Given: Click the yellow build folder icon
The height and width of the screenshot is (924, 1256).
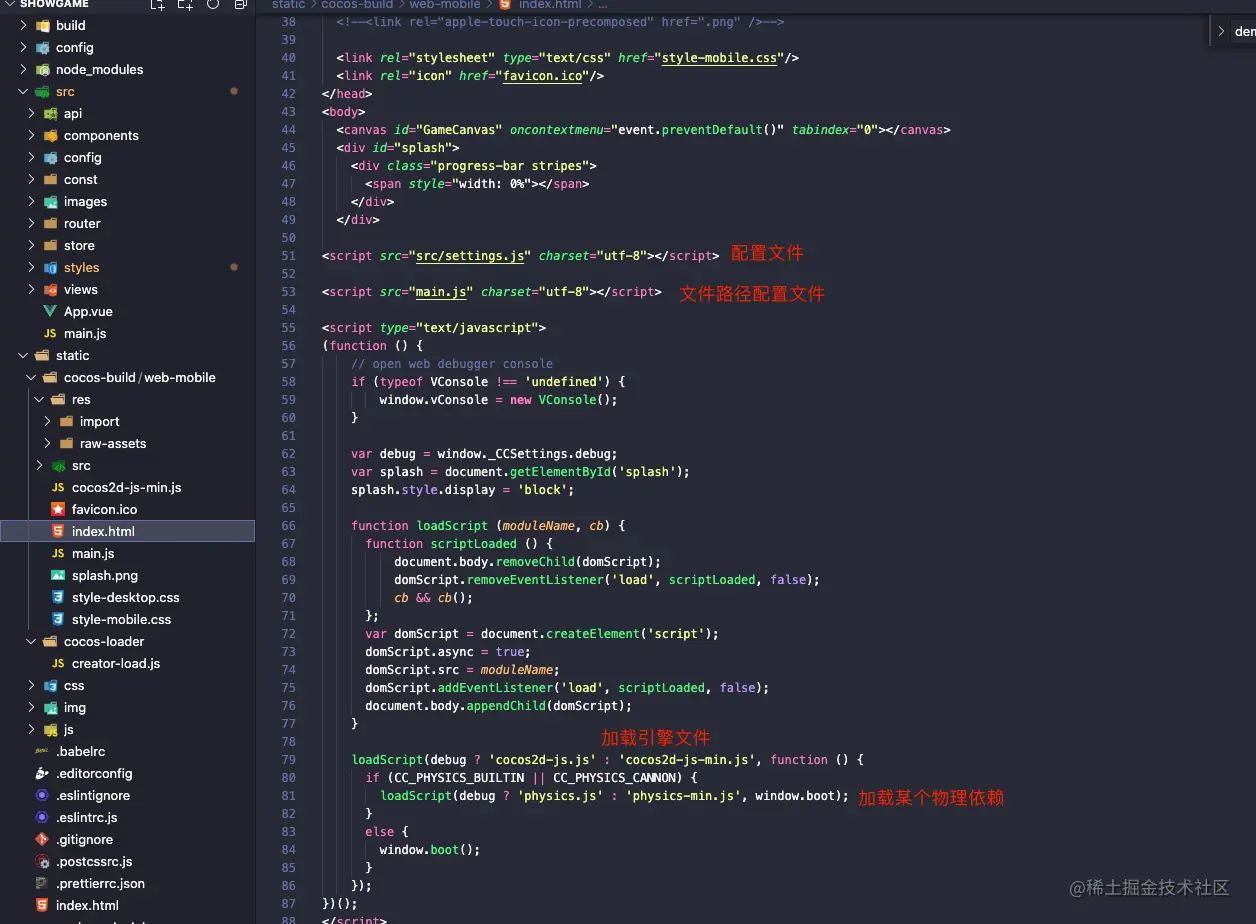Looking at the screenshot, I should pos(42,25).
